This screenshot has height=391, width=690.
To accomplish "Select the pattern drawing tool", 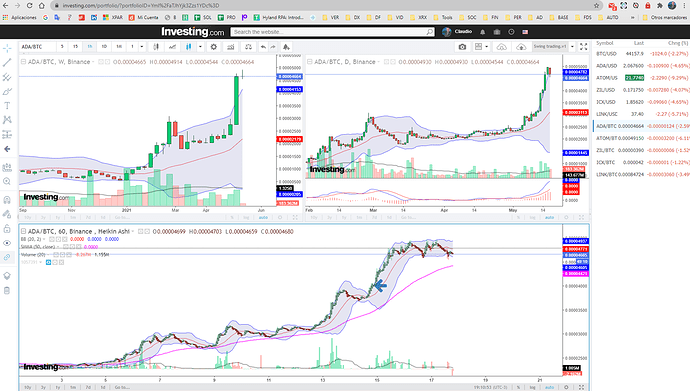I will [7, 120].
